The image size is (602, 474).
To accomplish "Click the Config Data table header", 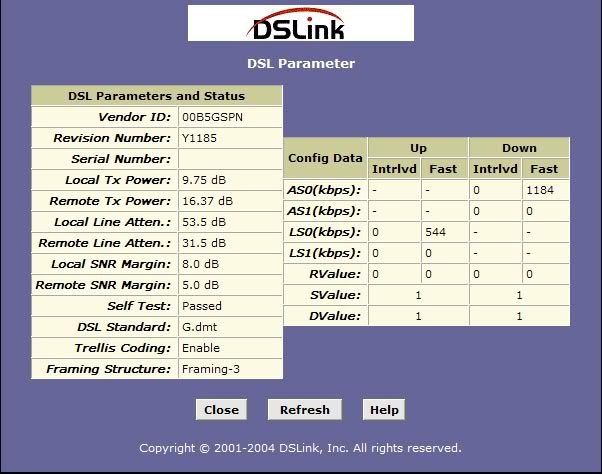I will (325, 158).
